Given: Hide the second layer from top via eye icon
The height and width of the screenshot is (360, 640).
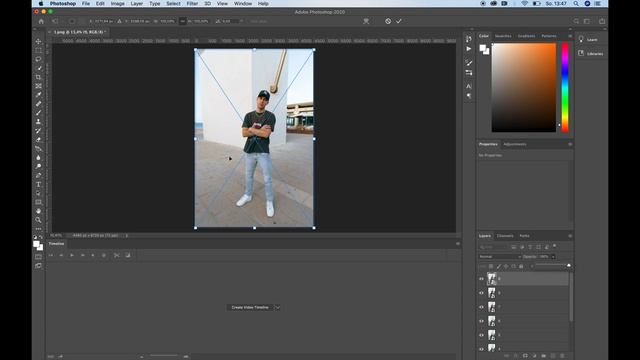Looking at the screenshot, I should pos(481,293).
